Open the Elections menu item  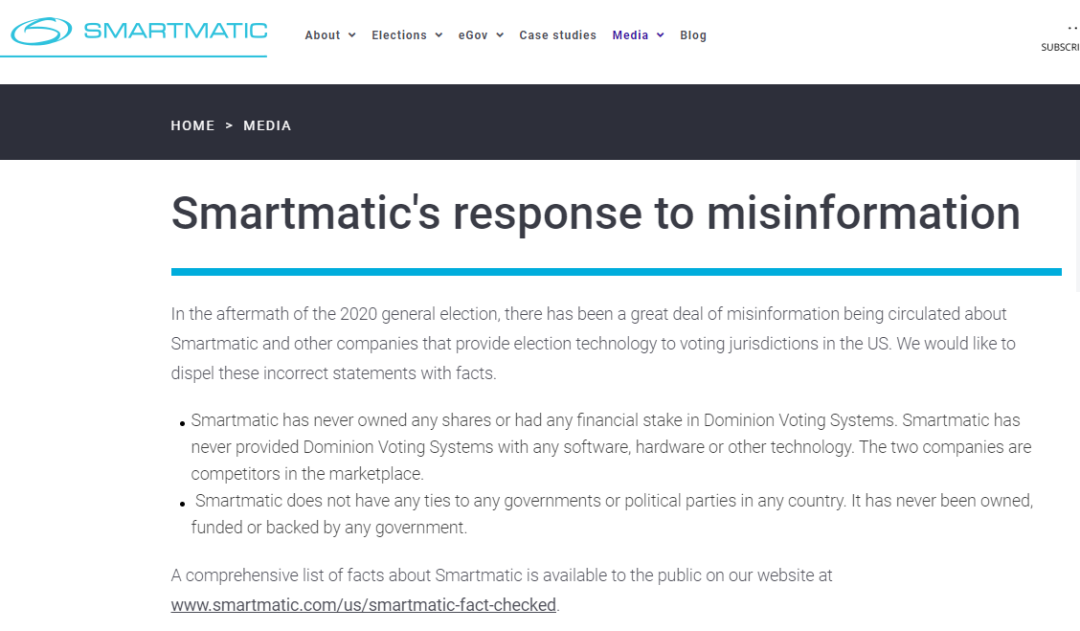point(399,35)
